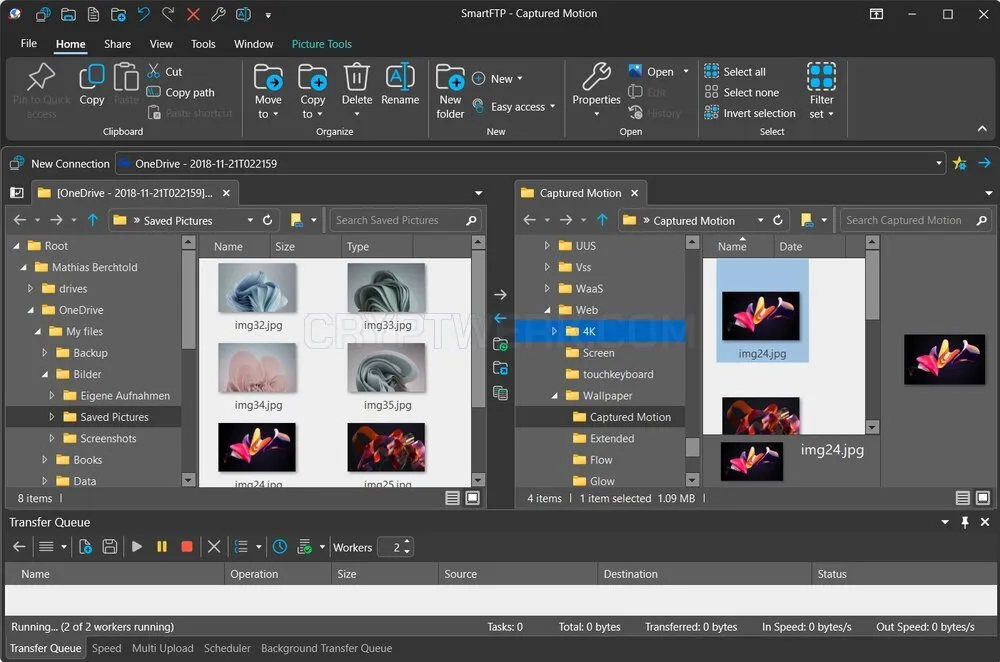
Task: Open the address bar dropdown arrow
Action: [939, 163]
